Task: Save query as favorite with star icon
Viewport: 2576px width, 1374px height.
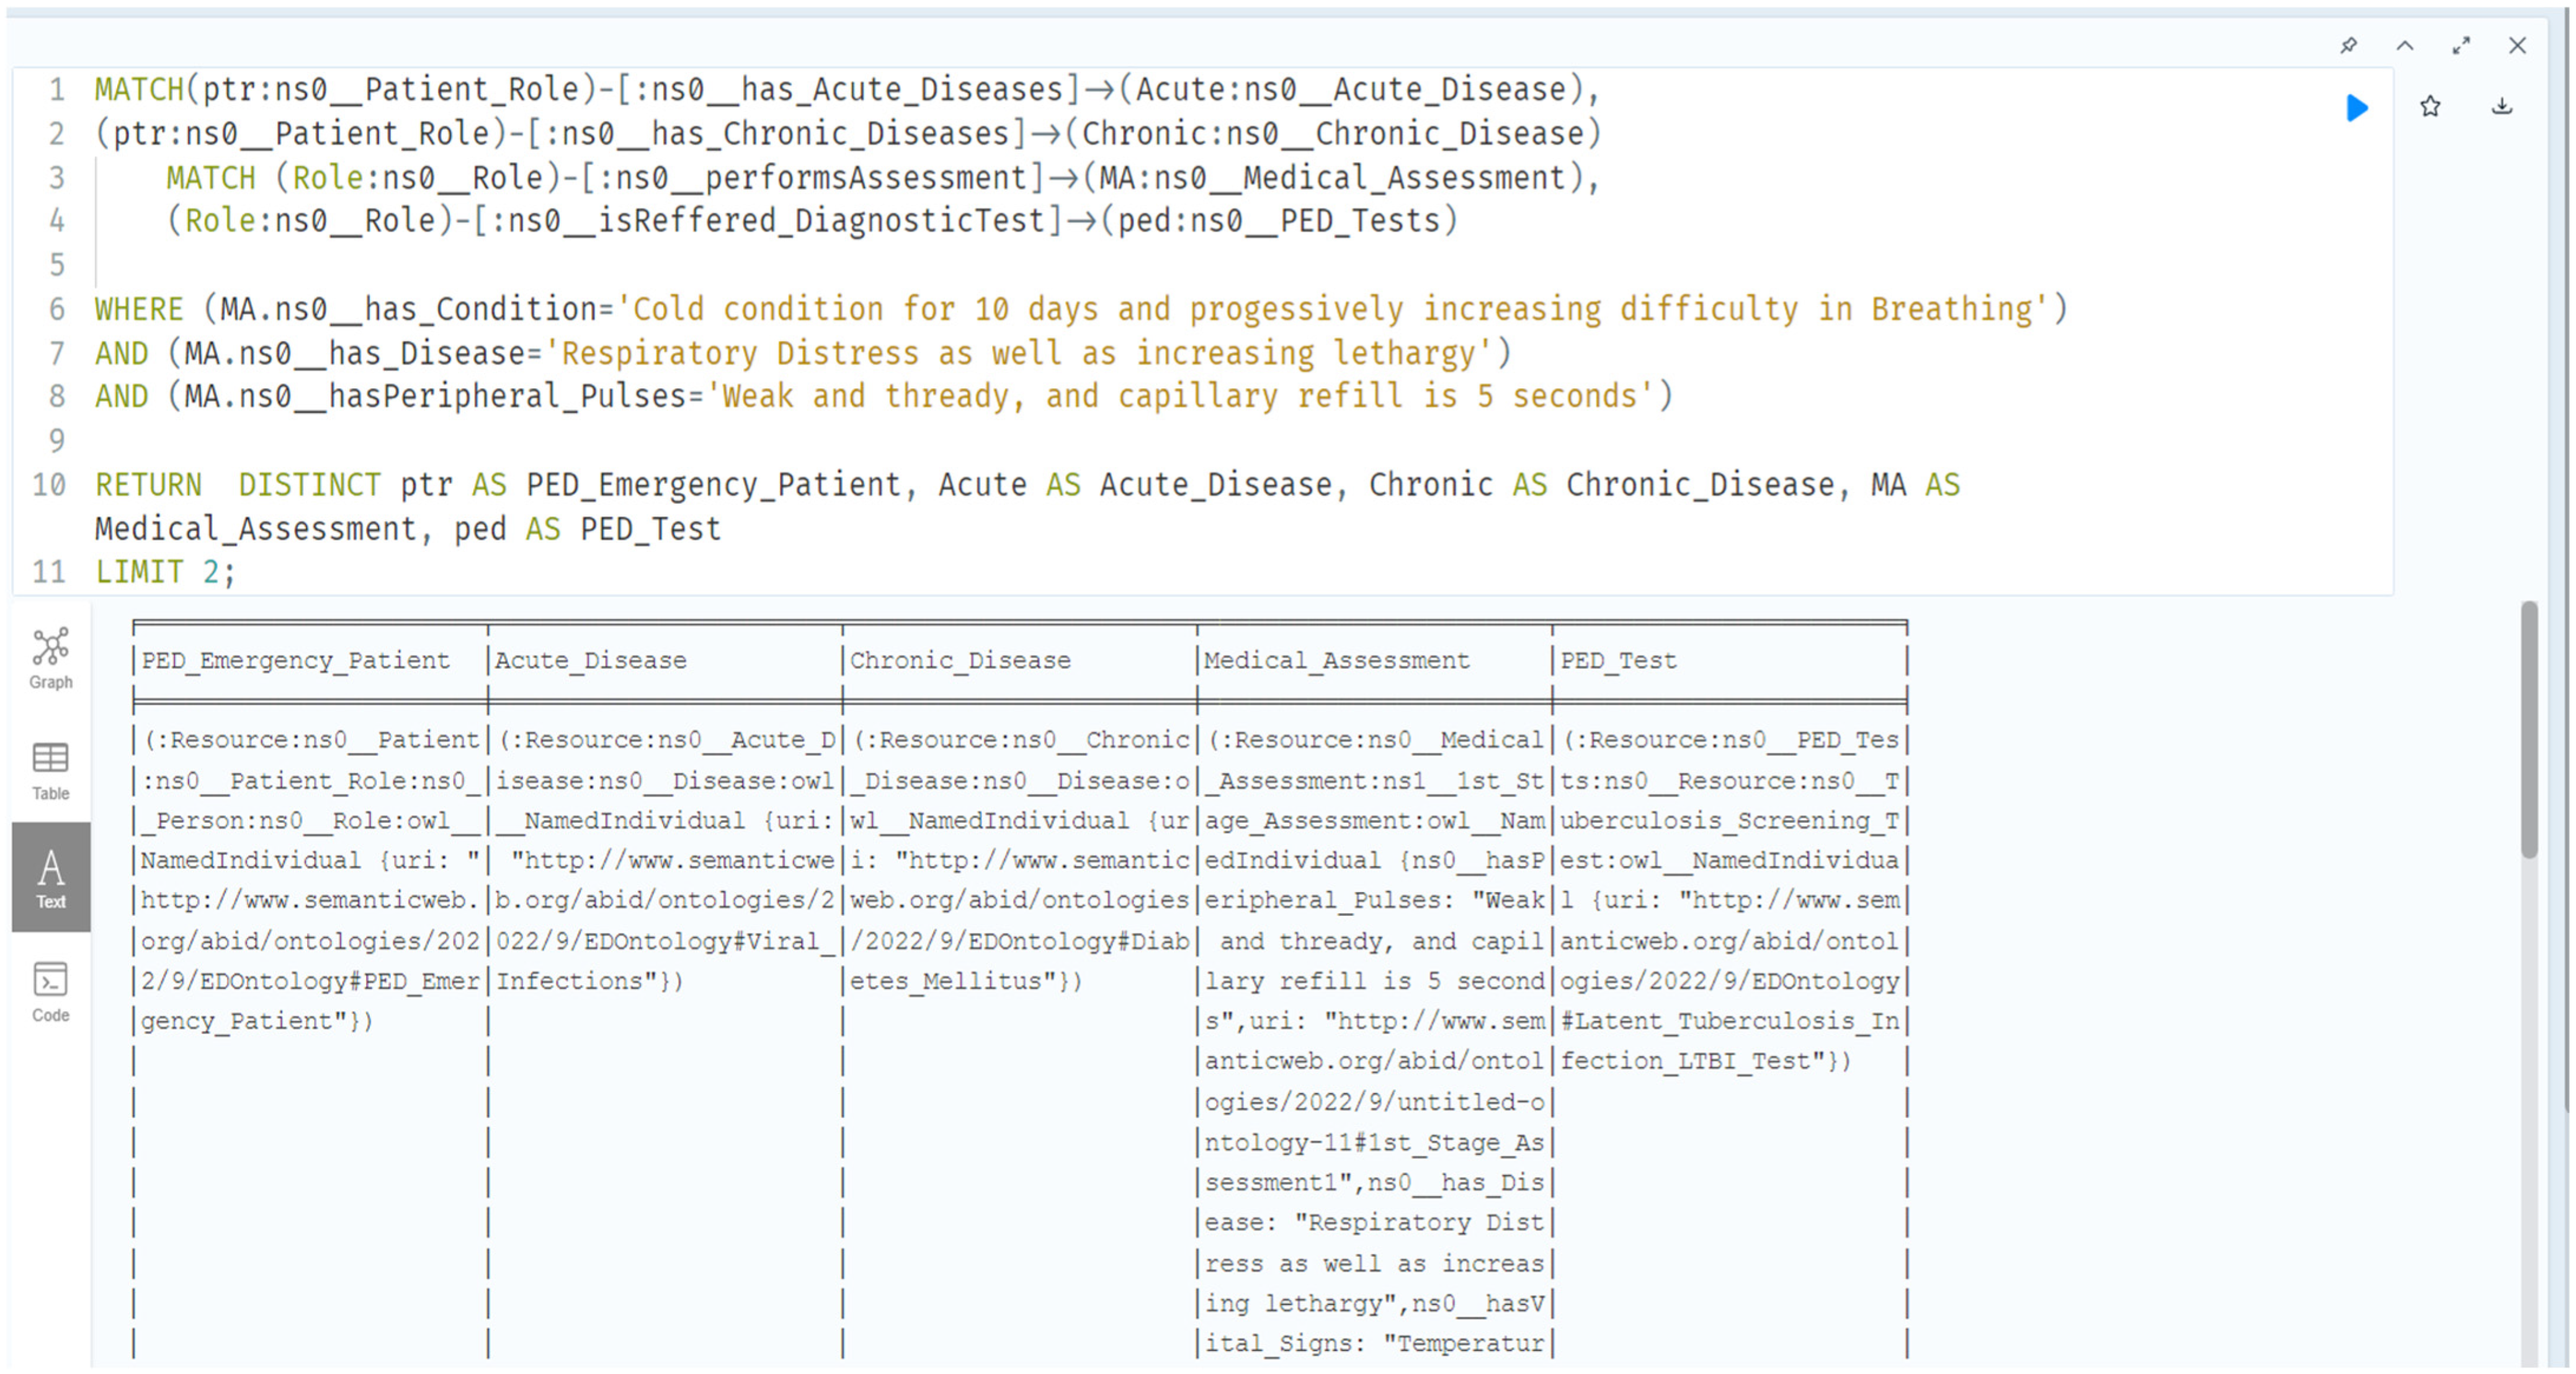Action: pyautogui.click(x=2430, y=107)
